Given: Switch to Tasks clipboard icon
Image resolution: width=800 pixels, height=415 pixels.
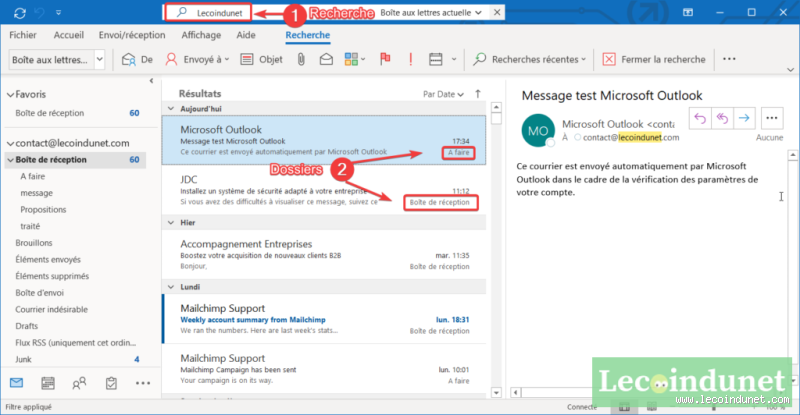Looking at the screenshot, I should click(x=111, y=383).
